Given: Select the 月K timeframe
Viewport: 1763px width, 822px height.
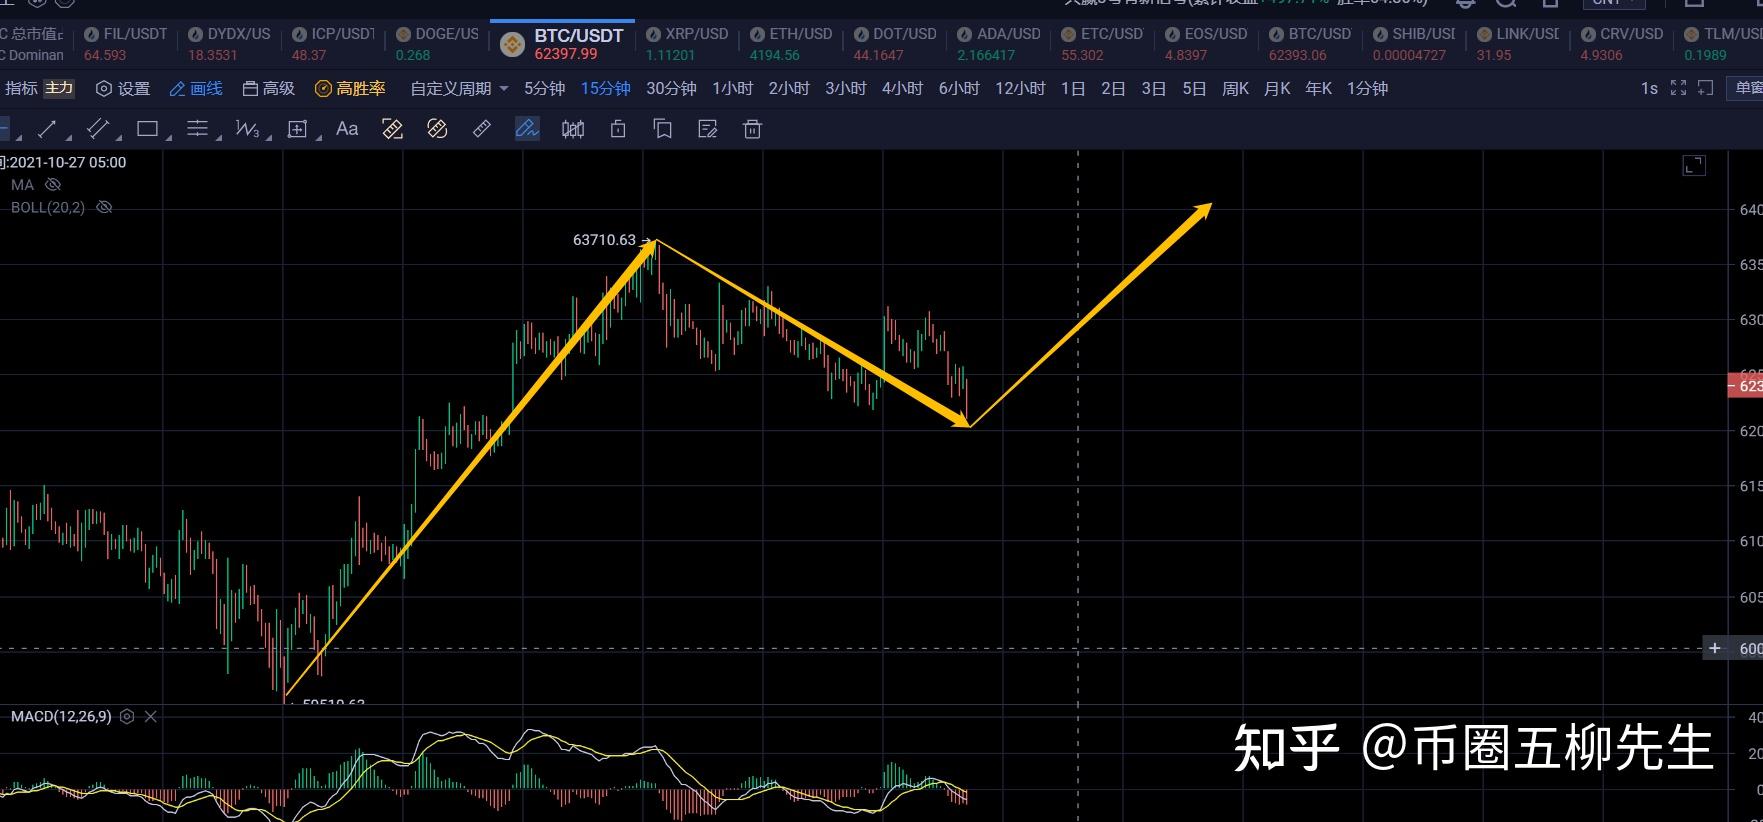Looking at the screenshot, I should tap(1277, 89).
